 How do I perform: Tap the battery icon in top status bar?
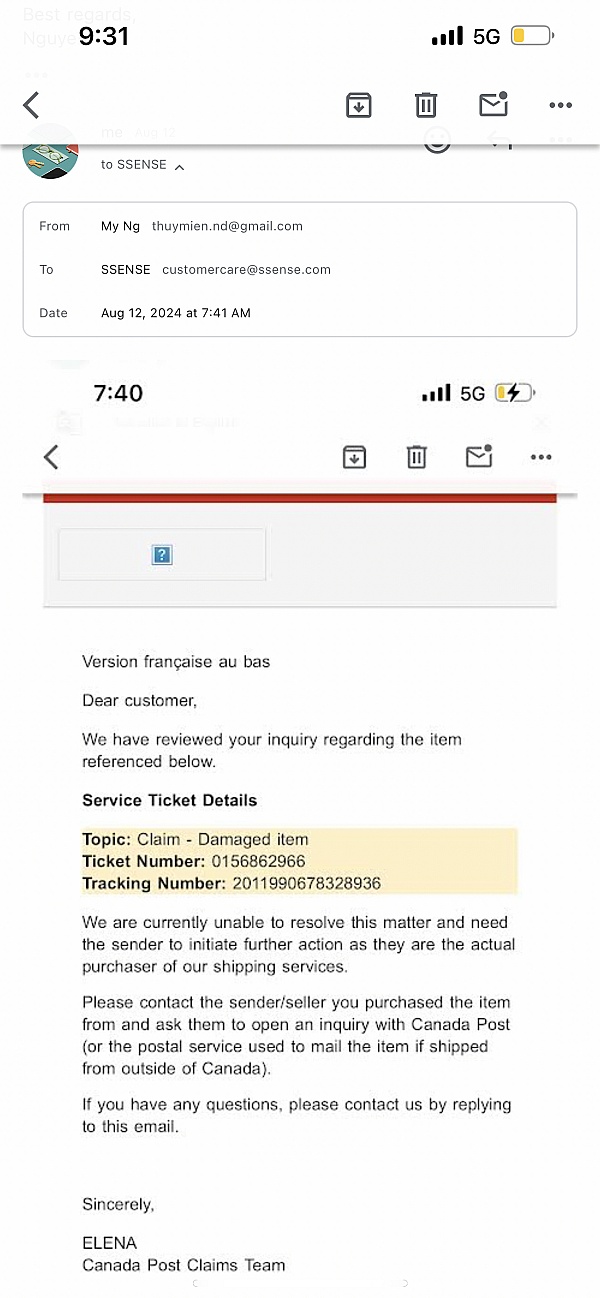(x=531, y=36)
